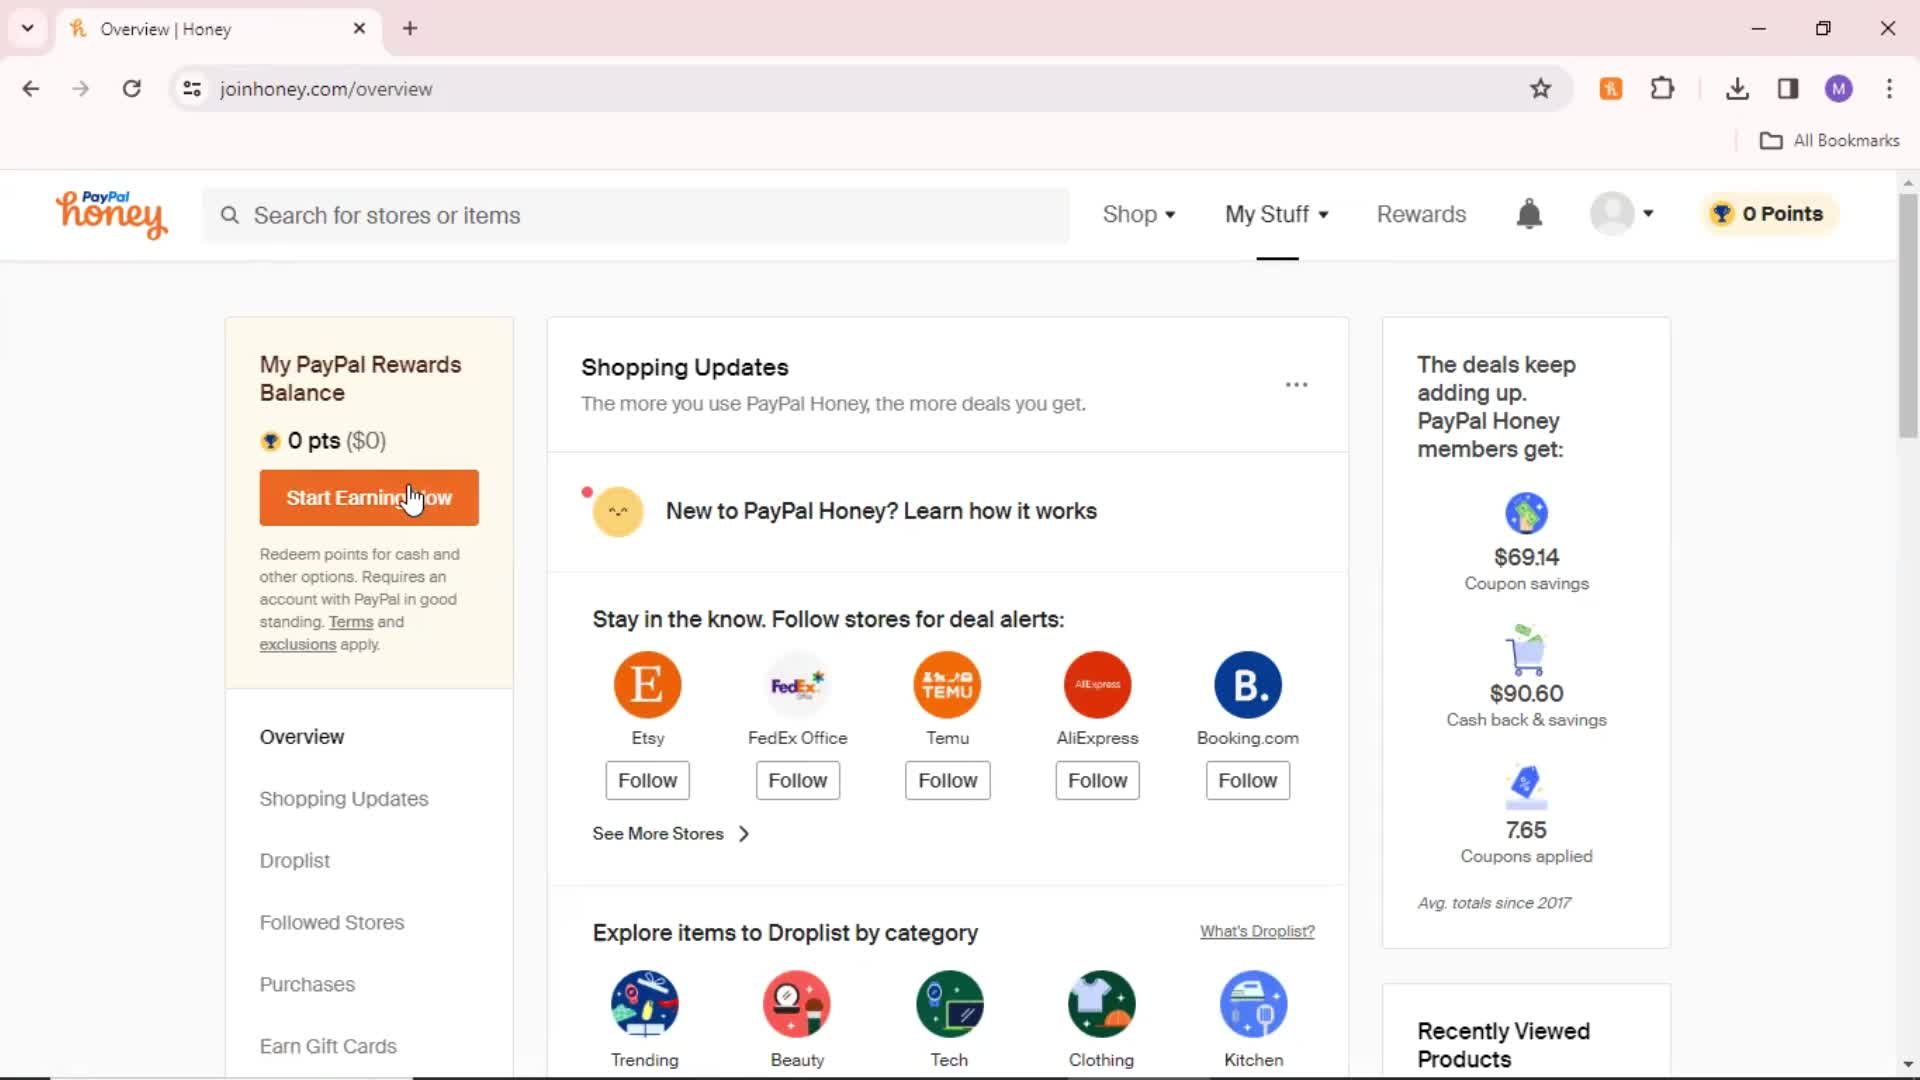
Task: Open the tab search dropdown arrow
Action: pyautogui.click(x=28, y=29)
